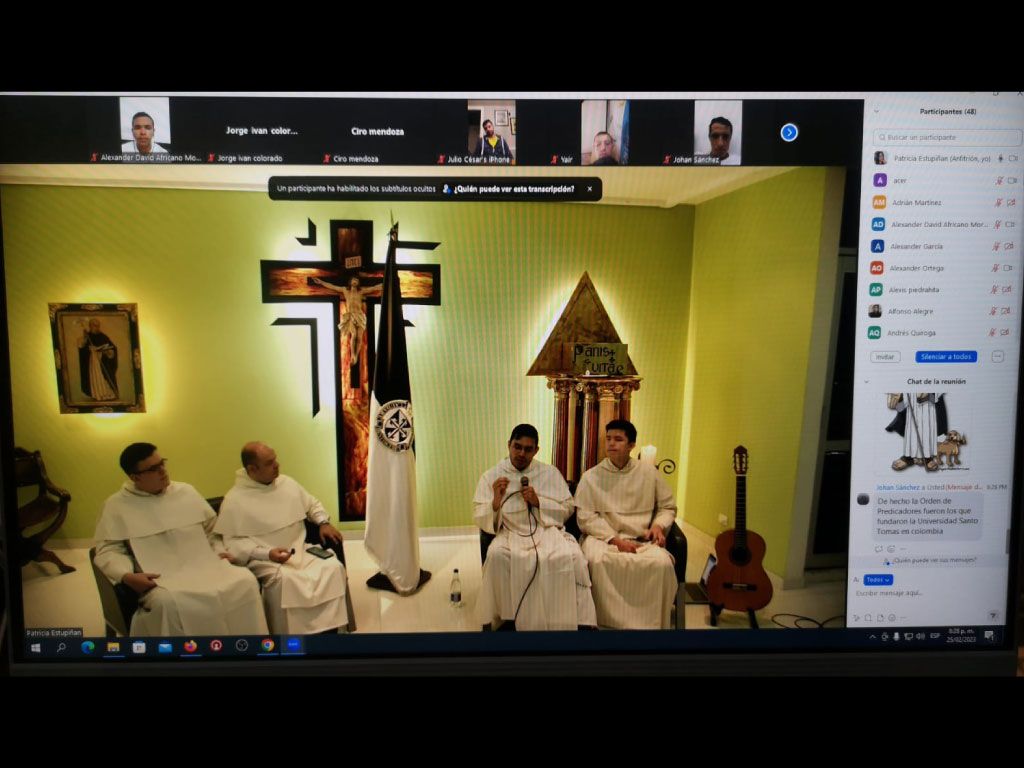The height and width of the screenshot is (768, 1024).
Task: Click the Windows search magnifier icon
Action: [x=61, y=647]
